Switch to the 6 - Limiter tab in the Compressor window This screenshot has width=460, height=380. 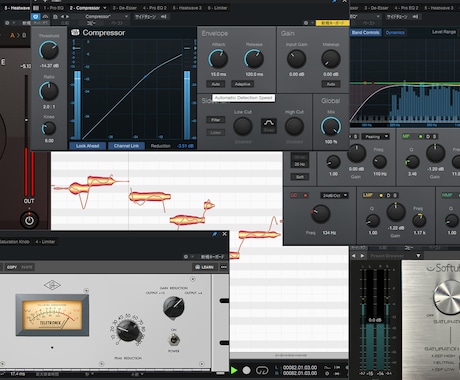218,8
